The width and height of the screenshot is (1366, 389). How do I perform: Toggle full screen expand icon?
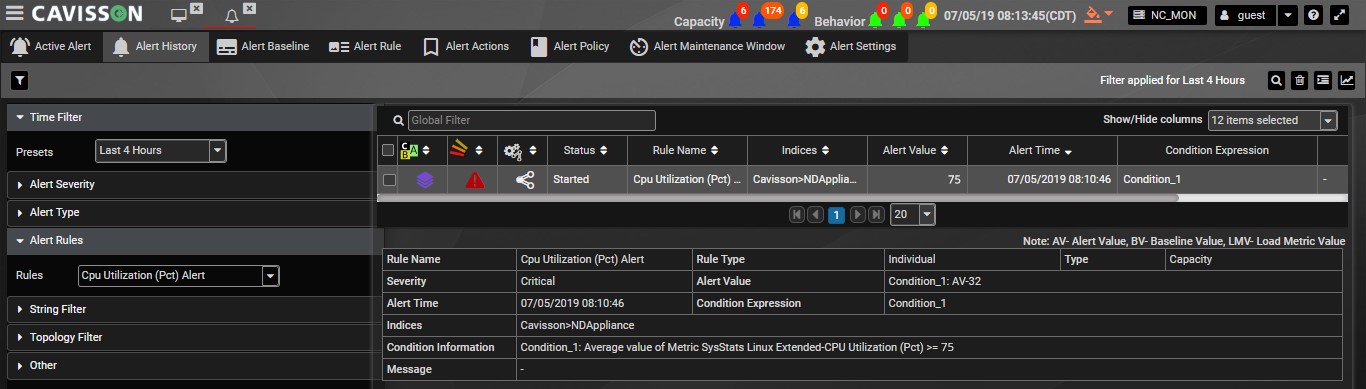[x=1340, y=16]
